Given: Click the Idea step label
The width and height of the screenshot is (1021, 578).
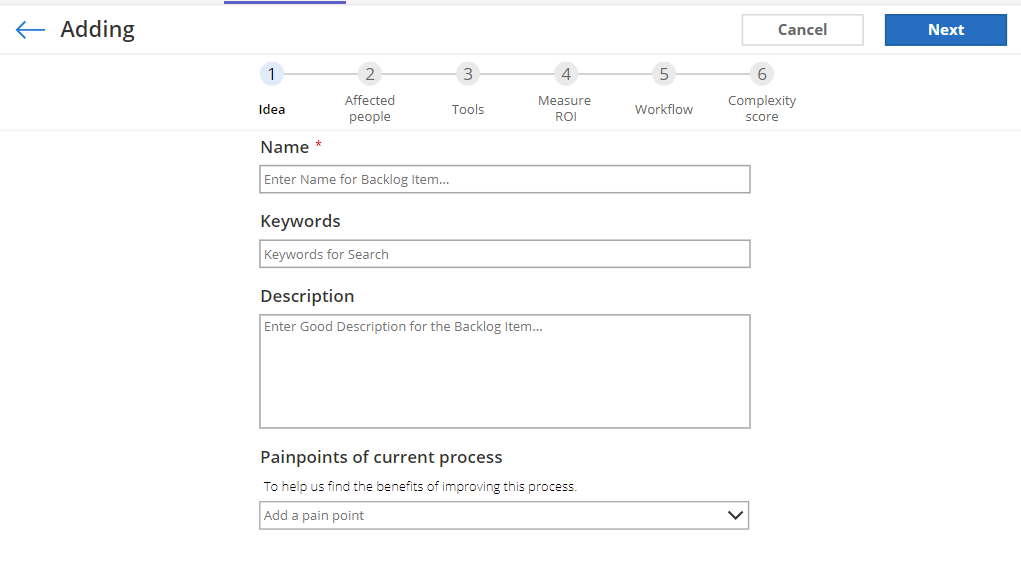Looking at the screenshot, I should click(x=272, y=109).
